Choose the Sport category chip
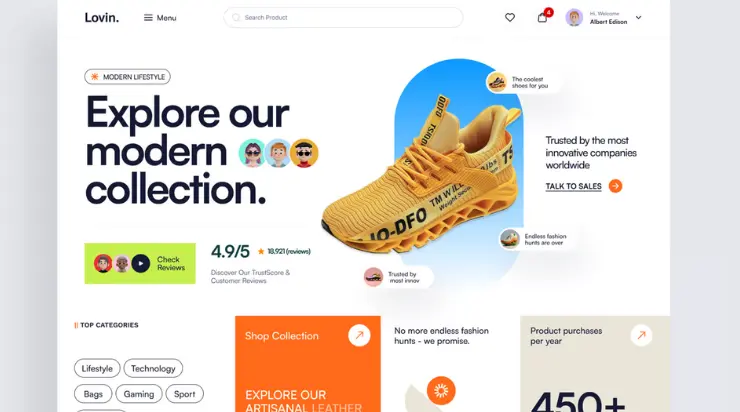Screen dimensions: 740x412 coord(184,394)
